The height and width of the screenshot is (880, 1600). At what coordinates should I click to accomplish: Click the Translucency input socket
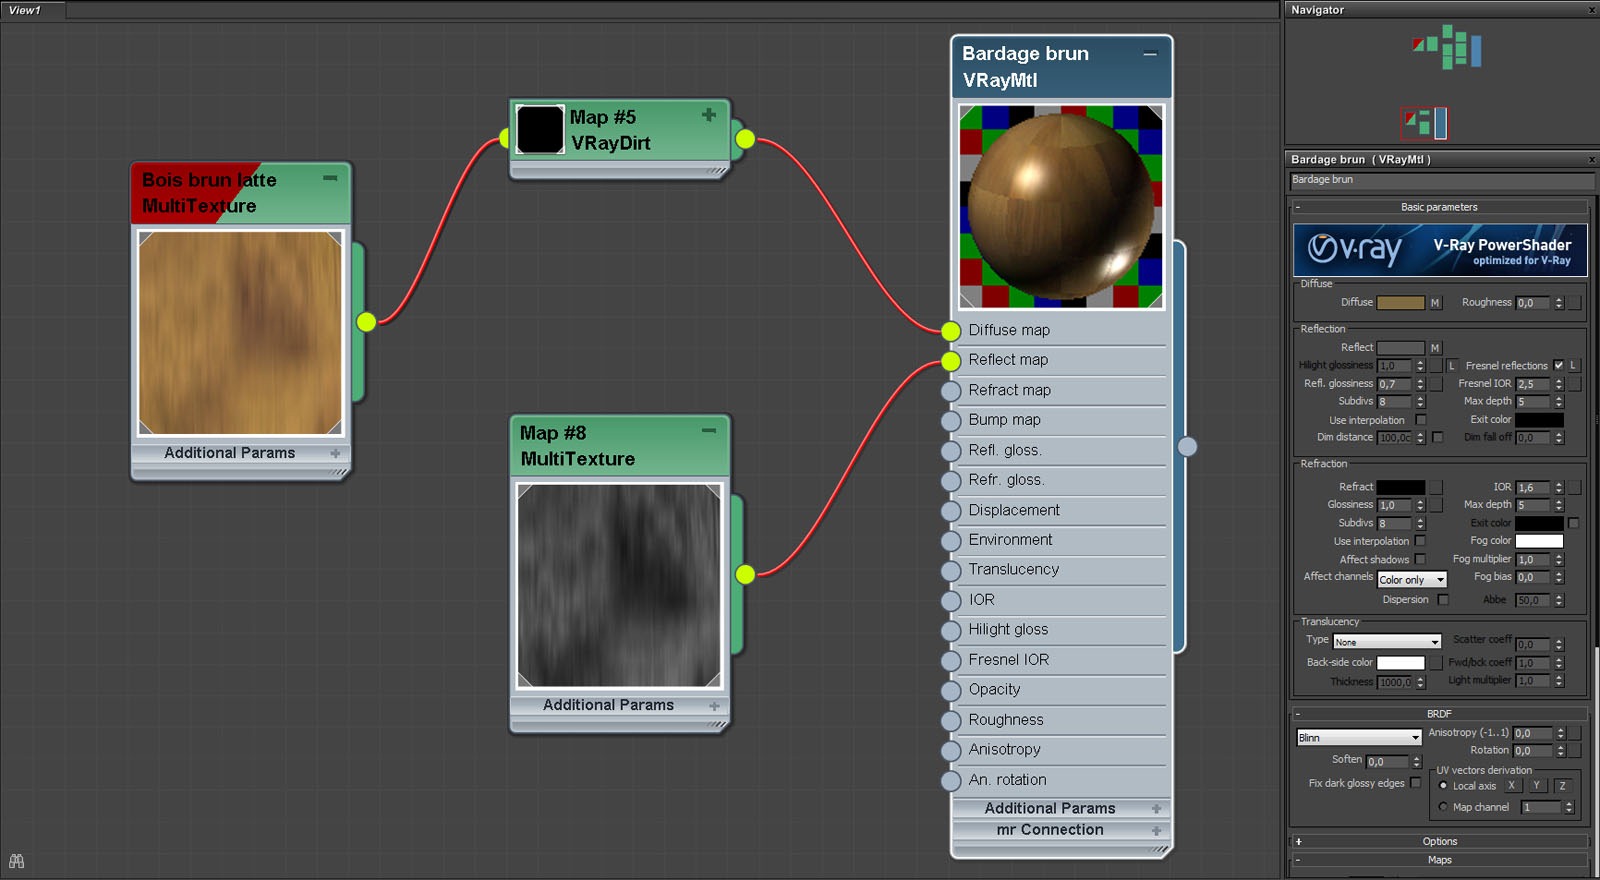click(950, 571)
